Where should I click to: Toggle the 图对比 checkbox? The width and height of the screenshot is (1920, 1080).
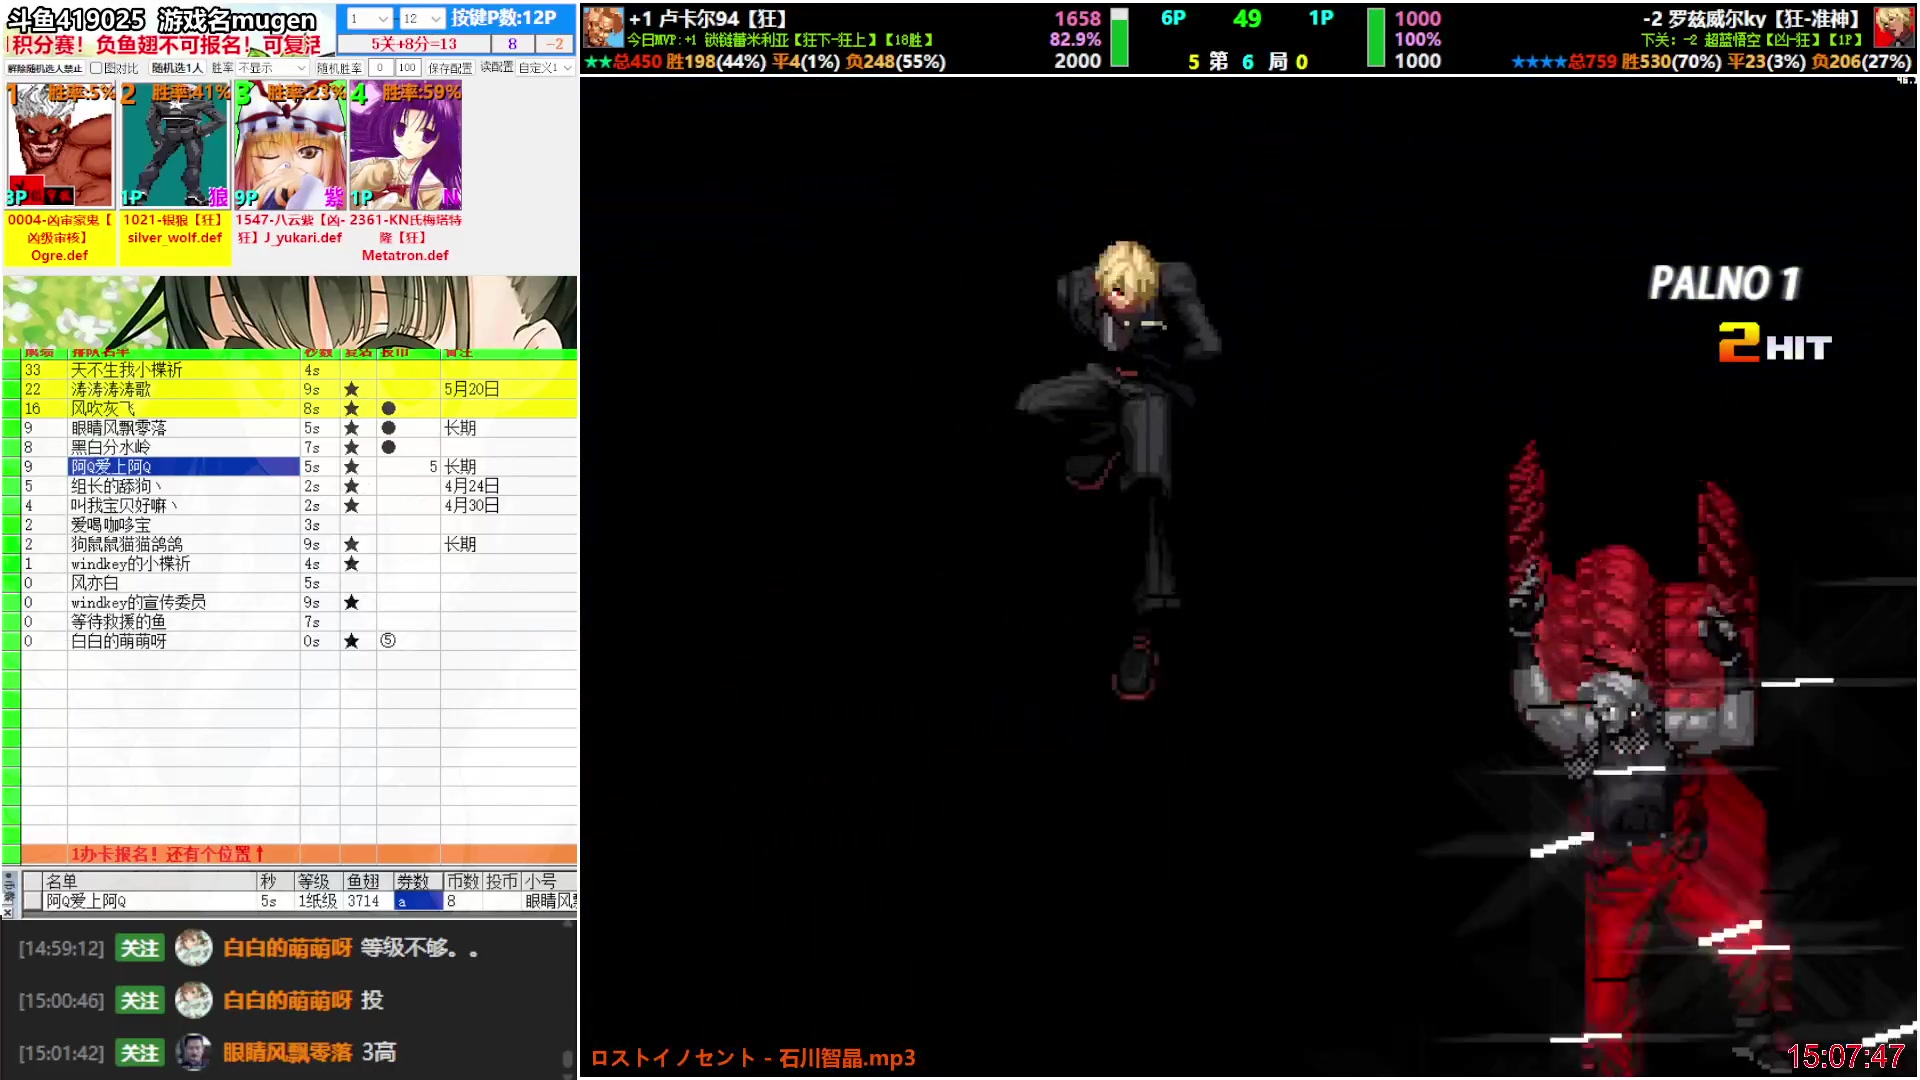pos(96,68)
